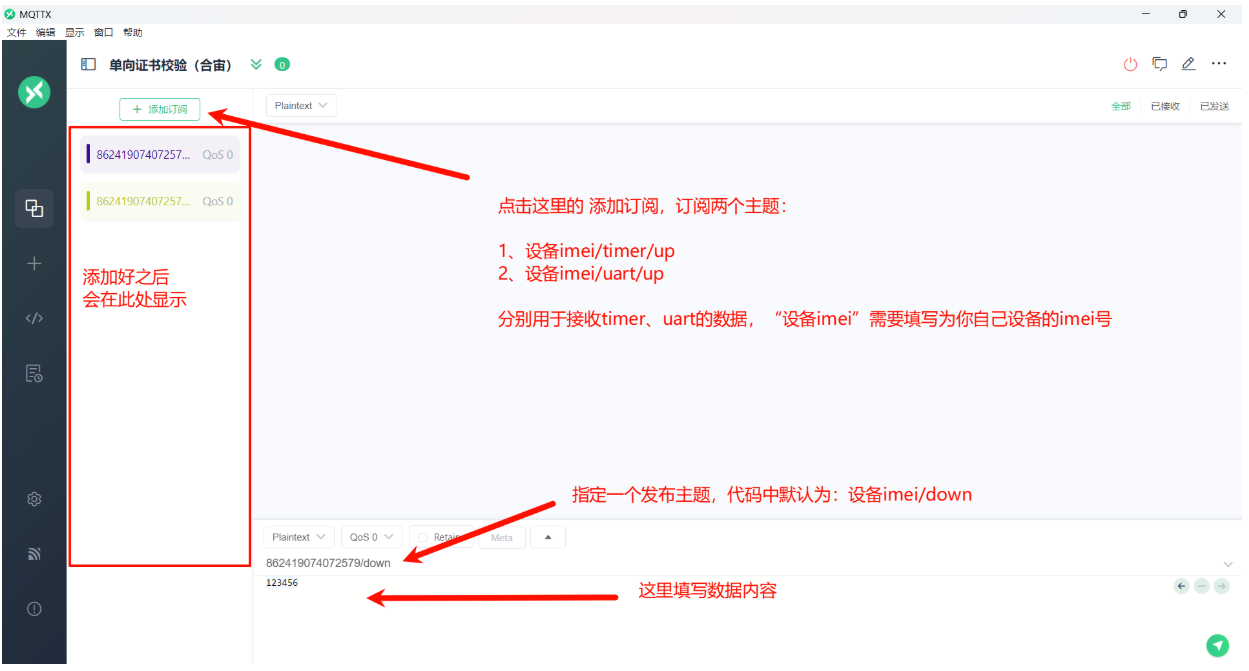Open the Script page code icon

pos(34,318)
